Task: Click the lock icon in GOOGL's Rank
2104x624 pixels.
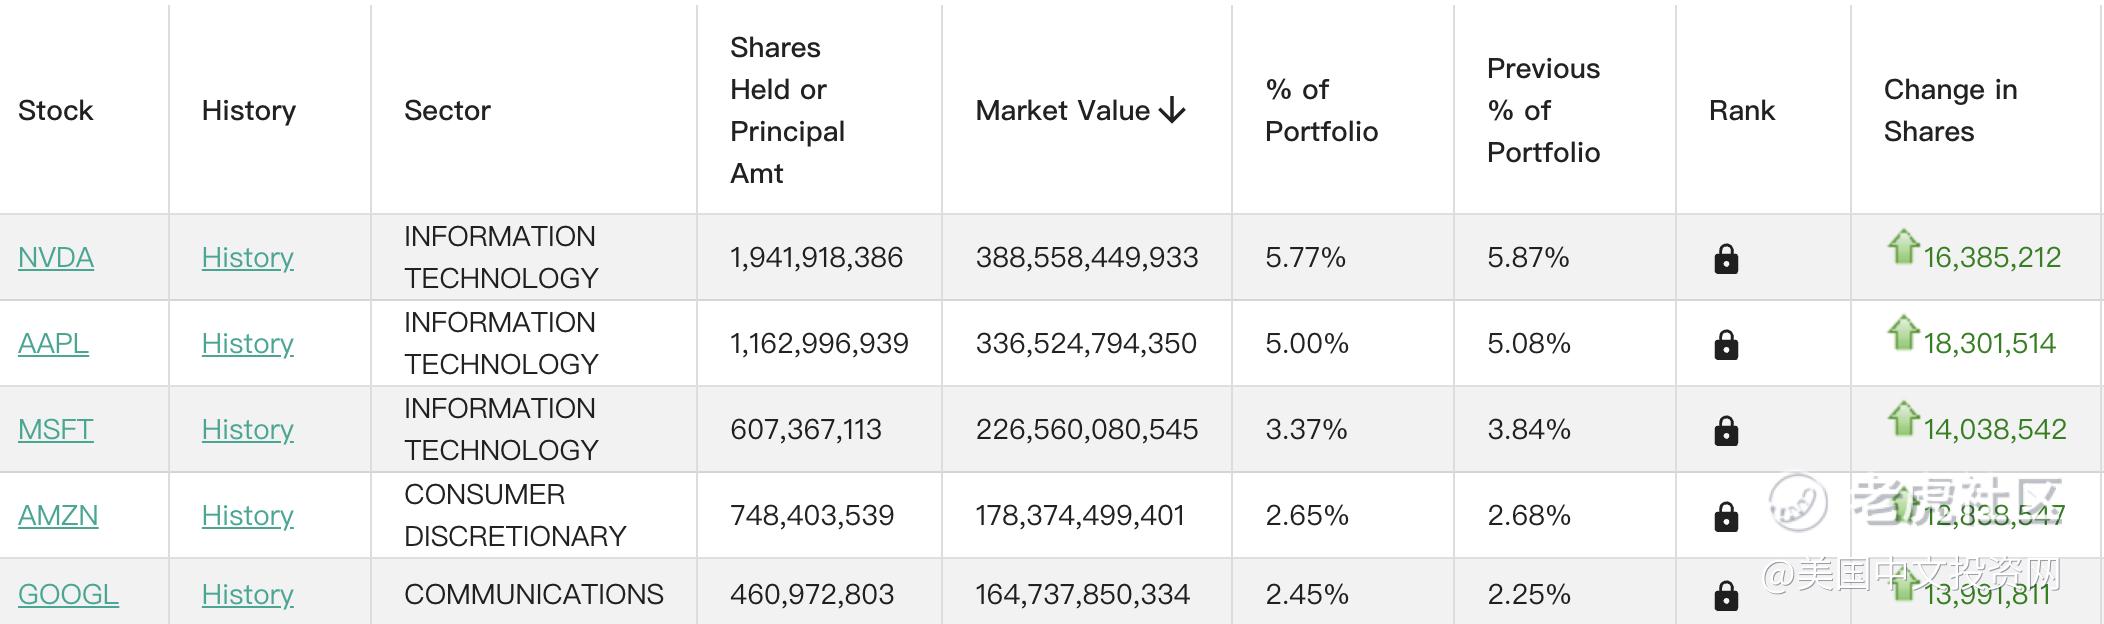Action: pos(1726,596)
